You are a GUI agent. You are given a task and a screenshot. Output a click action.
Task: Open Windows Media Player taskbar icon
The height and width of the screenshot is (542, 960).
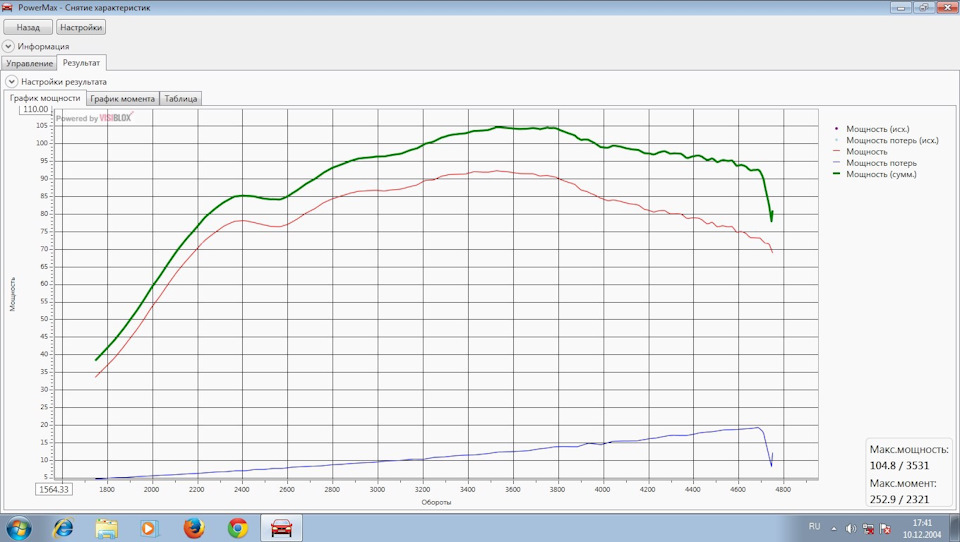tap(149, 528)
